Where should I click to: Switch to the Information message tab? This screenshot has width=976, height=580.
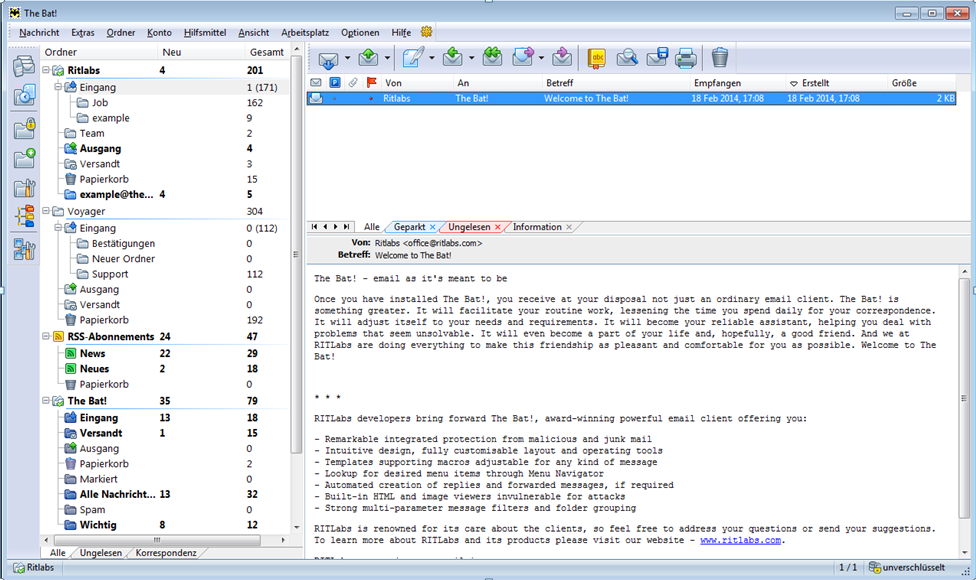click(537, 227)
